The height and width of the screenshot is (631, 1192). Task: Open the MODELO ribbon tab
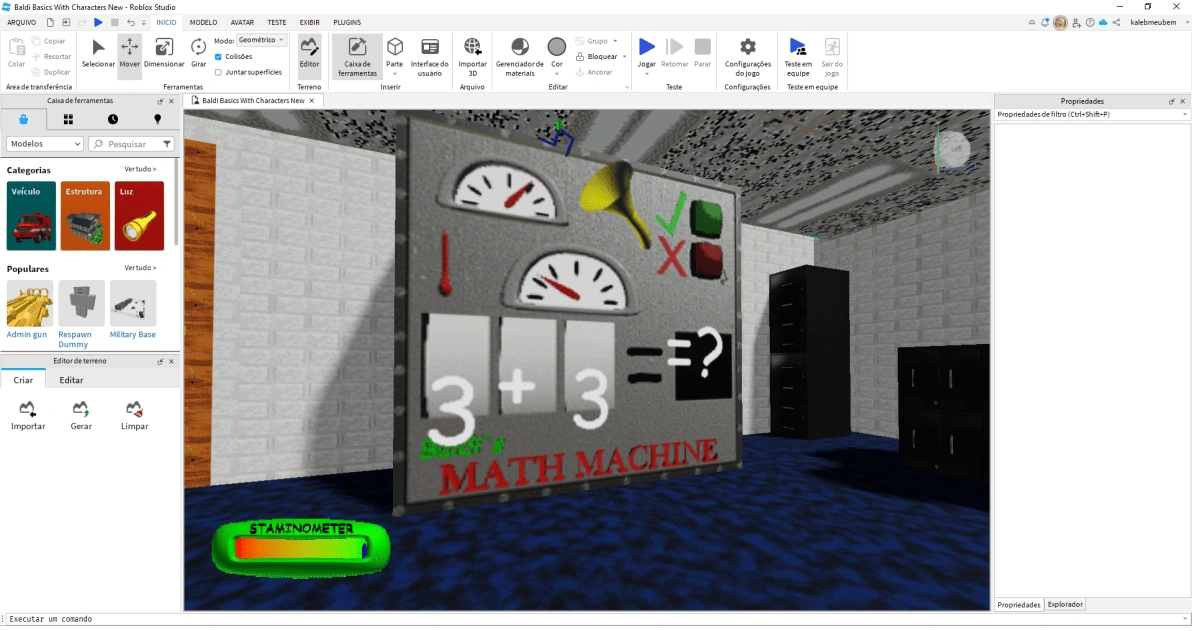pyautogui.click(x=203, y=21)
